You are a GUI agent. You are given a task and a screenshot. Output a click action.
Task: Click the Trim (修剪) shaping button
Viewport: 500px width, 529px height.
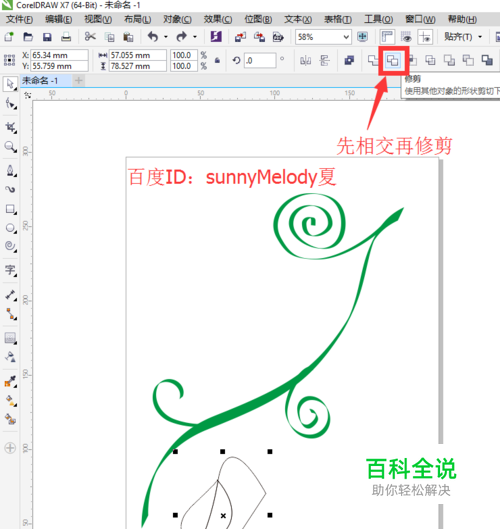tap(392, 61)
